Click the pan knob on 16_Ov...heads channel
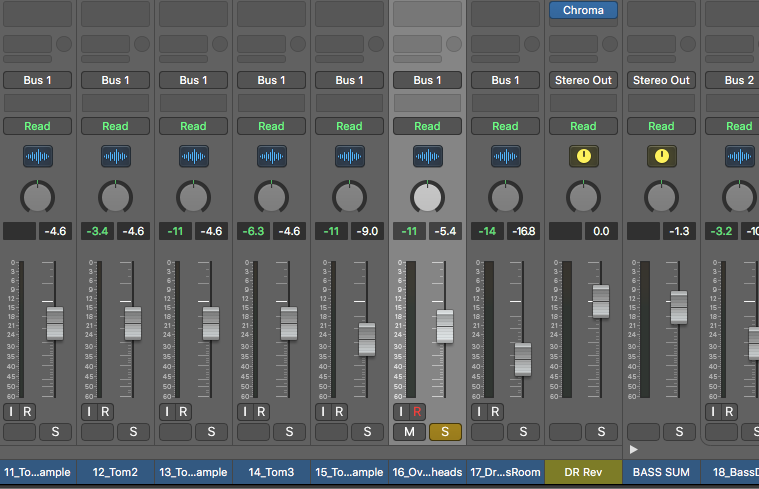Screen dimensions: 759x489 (427, 197)
